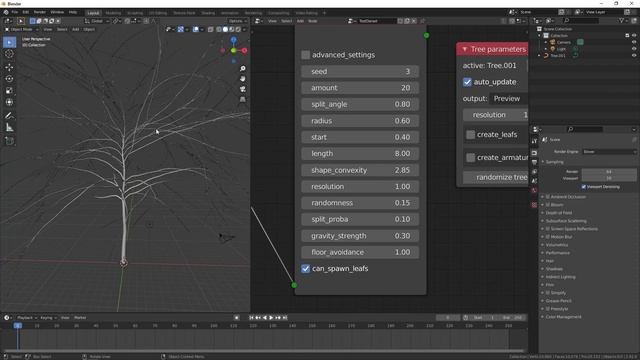Image resolution: width=640 pixels, height=360 pixels.
Task: Adjust the split_angle slider
Action: tap(360, 104)
